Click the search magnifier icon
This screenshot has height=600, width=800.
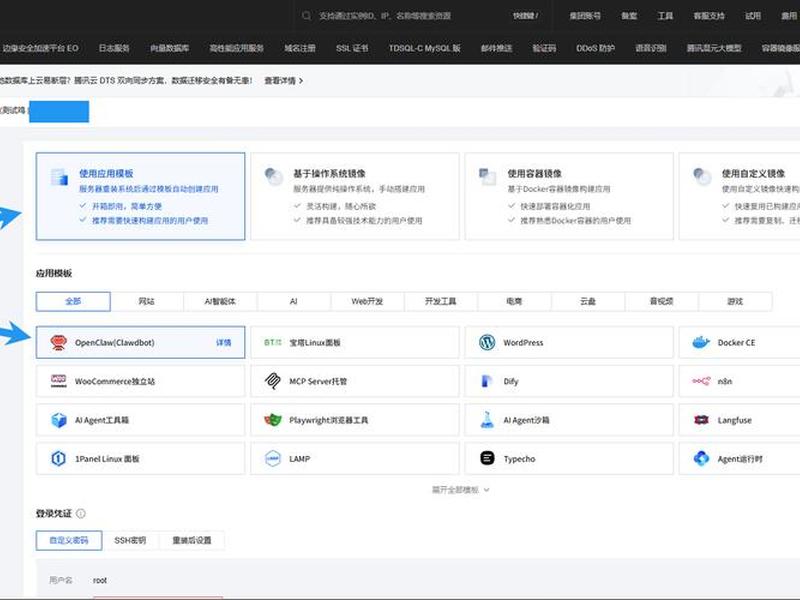coord(306,16)
